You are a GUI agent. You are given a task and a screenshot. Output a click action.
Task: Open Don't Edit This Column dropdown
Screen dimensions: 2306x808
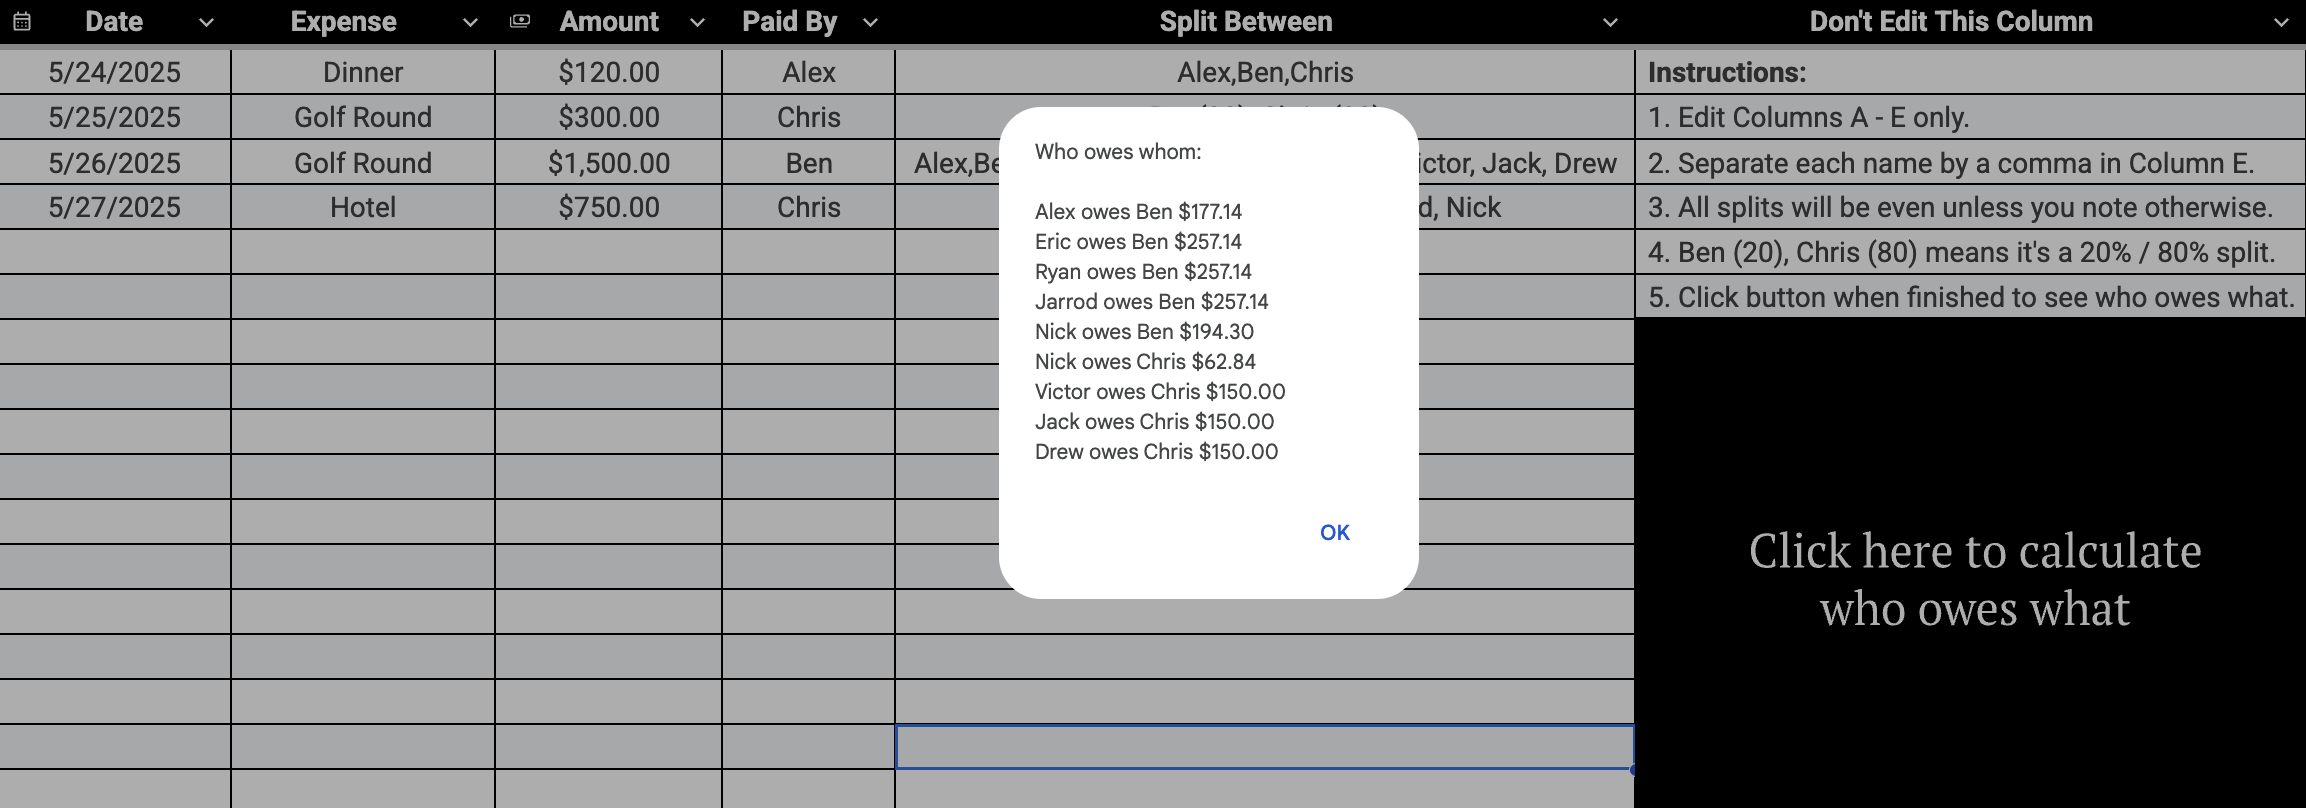coord(2281,22)
